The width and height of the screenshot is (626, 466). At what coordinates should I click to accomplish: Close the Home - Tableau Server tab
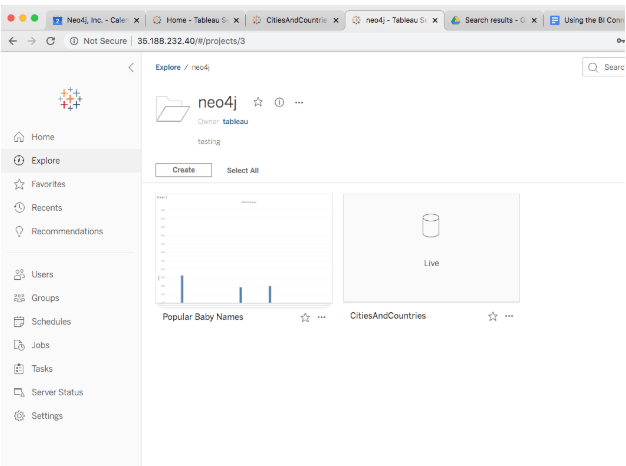point(236,20)
